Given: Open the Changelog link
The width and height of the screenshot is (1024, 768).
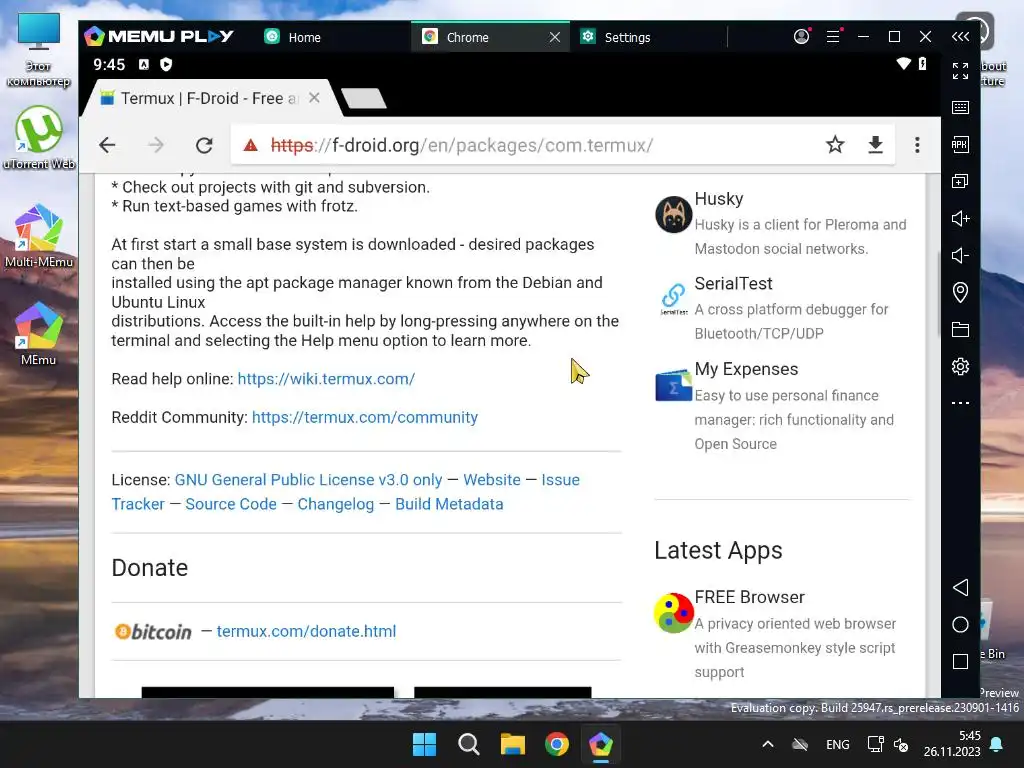Looking at the screenshot, I should [336, 504].
